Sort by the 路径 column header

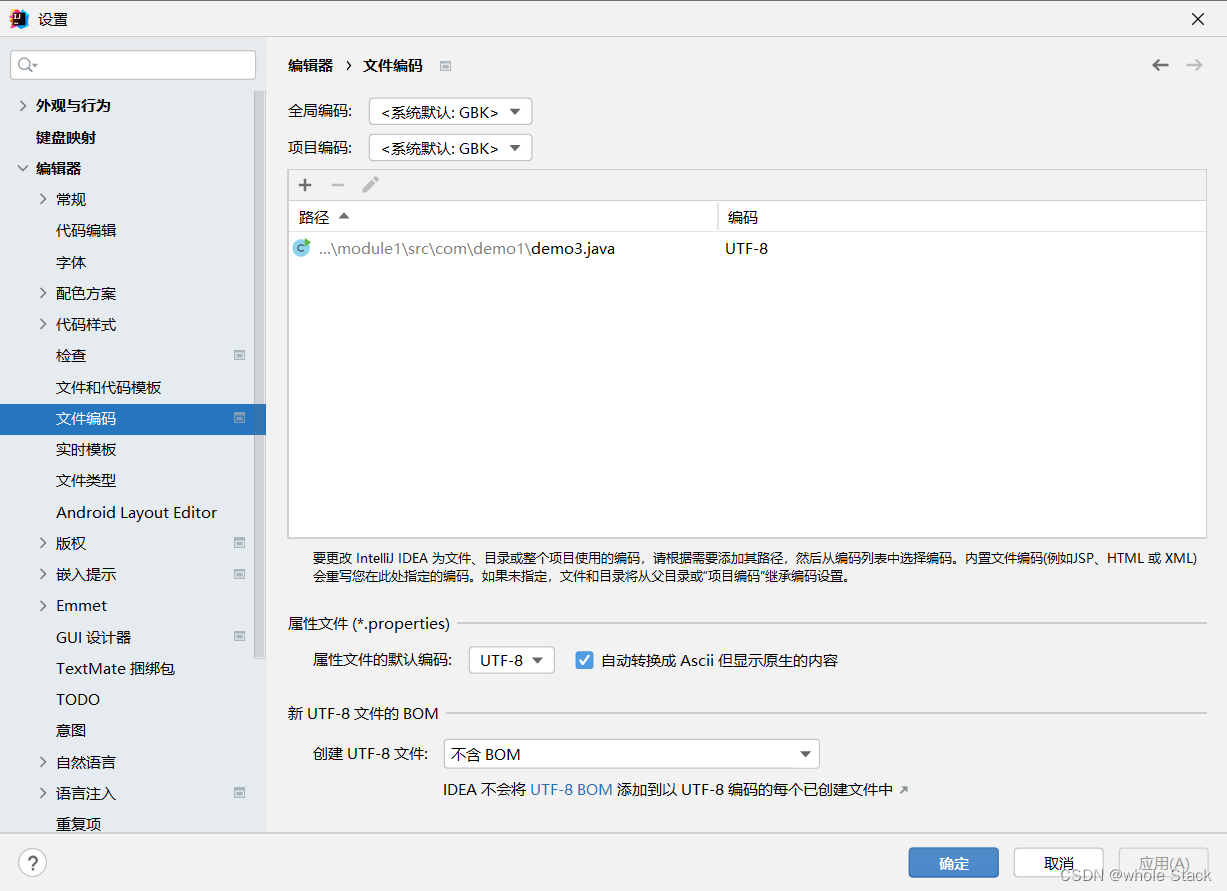(503, 217)
